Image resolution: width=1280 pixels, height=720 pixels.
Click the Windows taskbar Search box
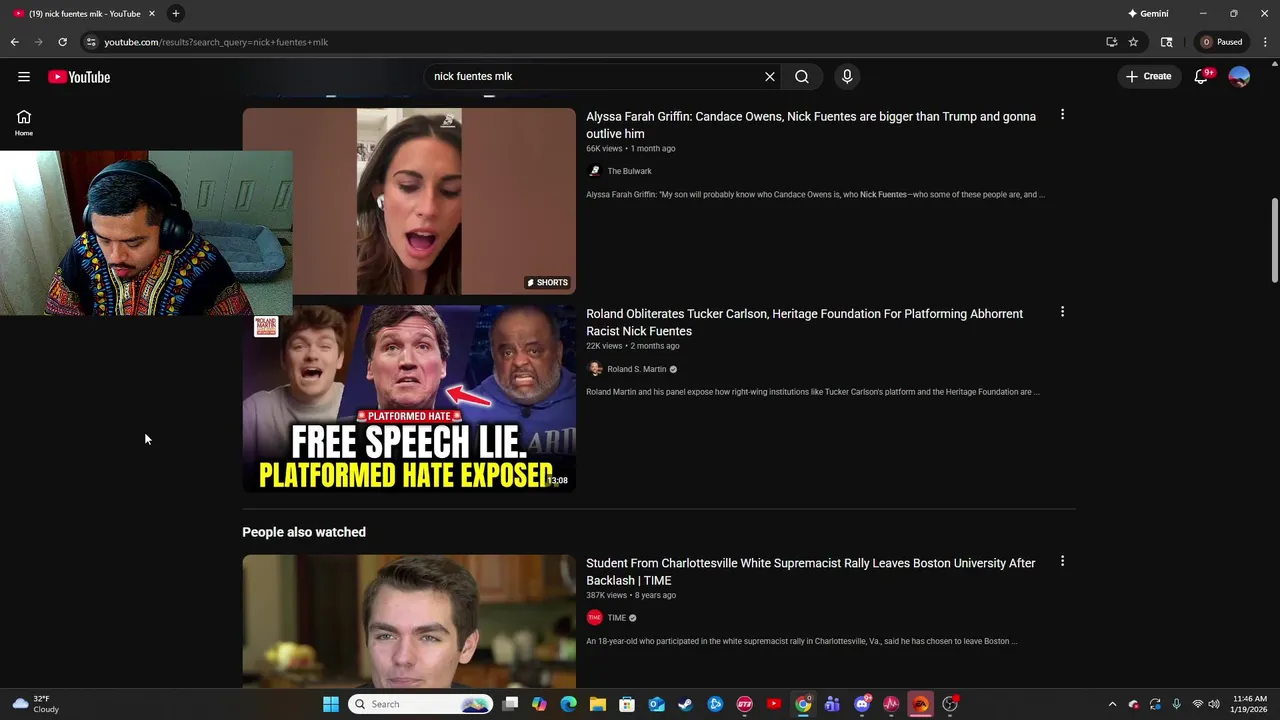coord(421,704)
